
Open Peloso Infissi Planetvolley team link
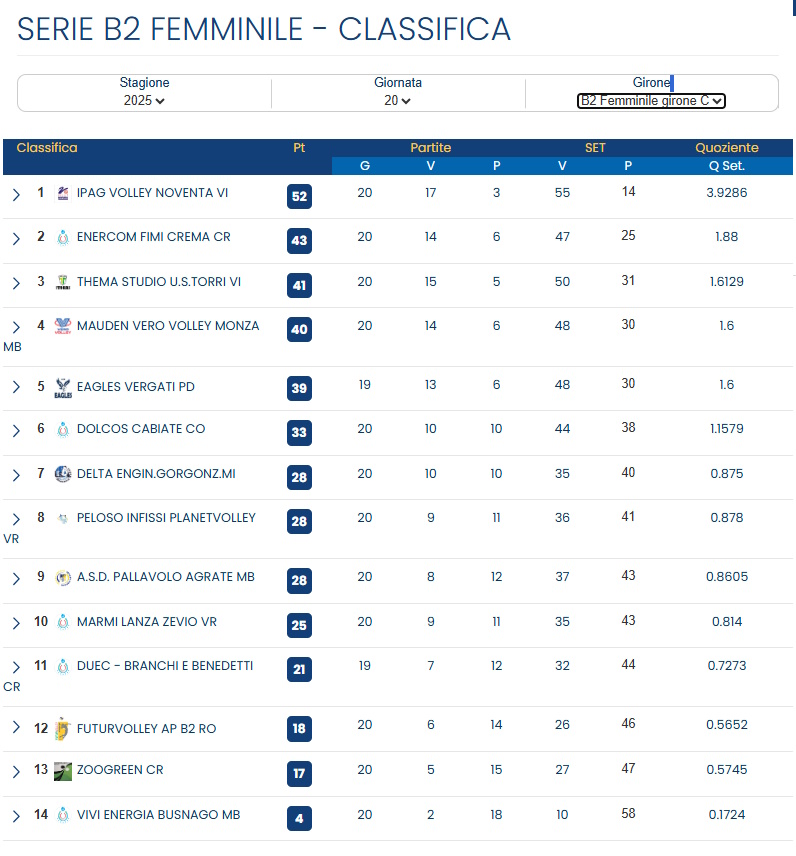tap(166, 518)
